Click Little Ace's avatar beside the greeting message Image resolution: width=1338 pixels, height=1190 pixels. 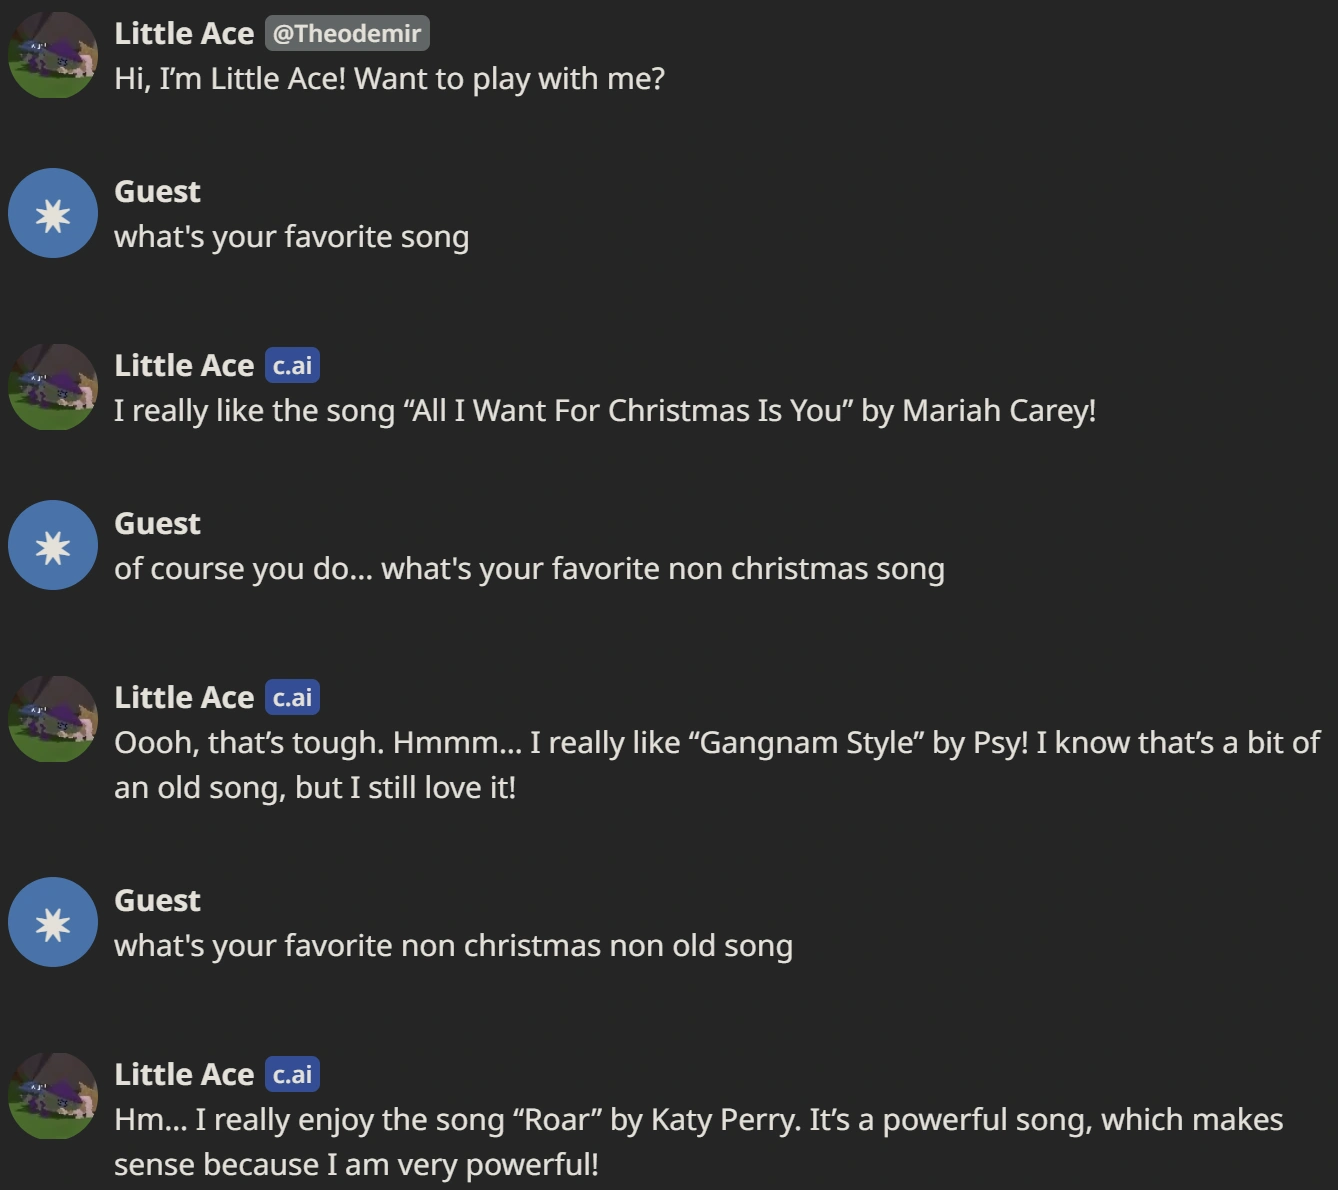coord(53,55)
